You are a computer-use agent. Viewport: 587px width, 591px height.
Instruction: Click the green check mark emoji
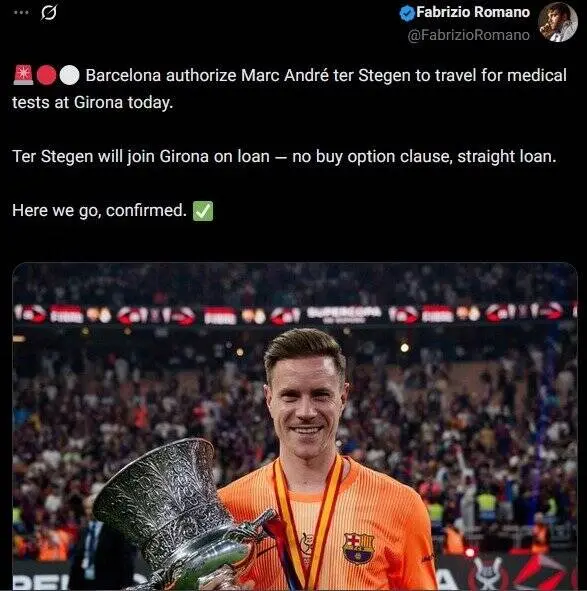click(x=203, y=211)
